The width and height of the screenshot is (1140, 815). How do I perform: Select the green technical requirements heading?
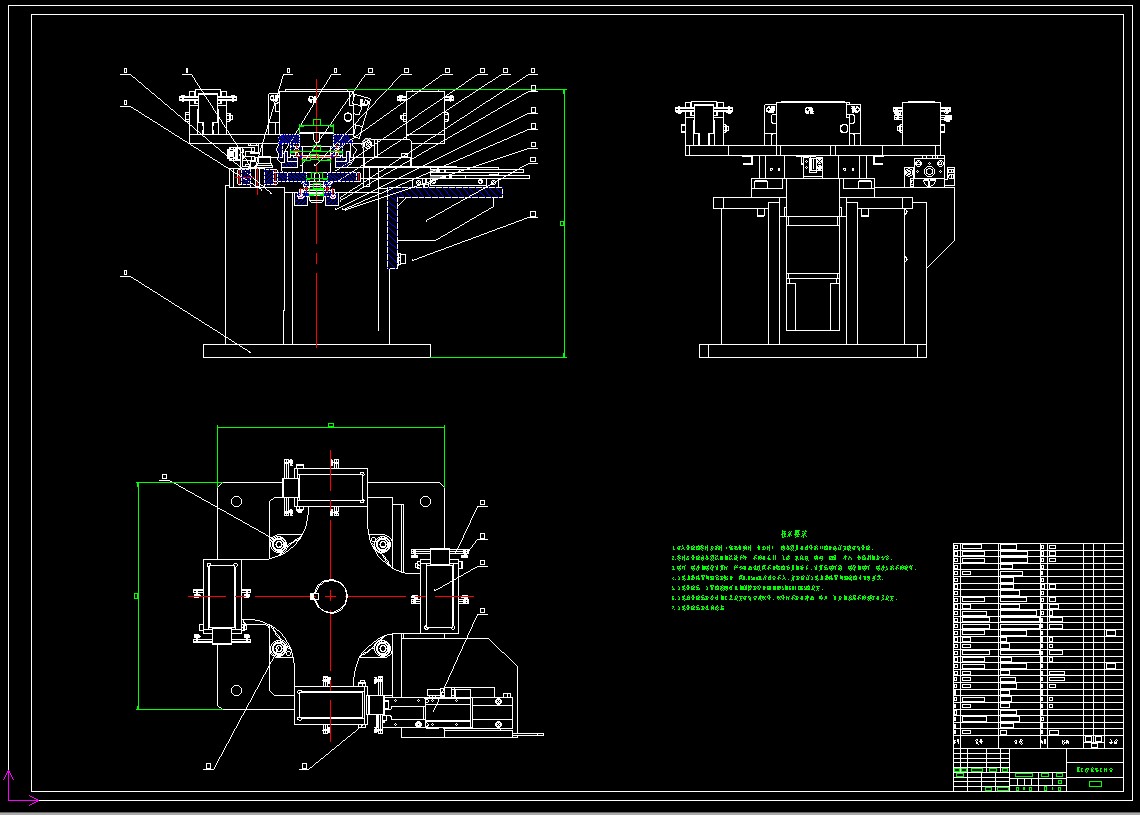pos(794,534)
